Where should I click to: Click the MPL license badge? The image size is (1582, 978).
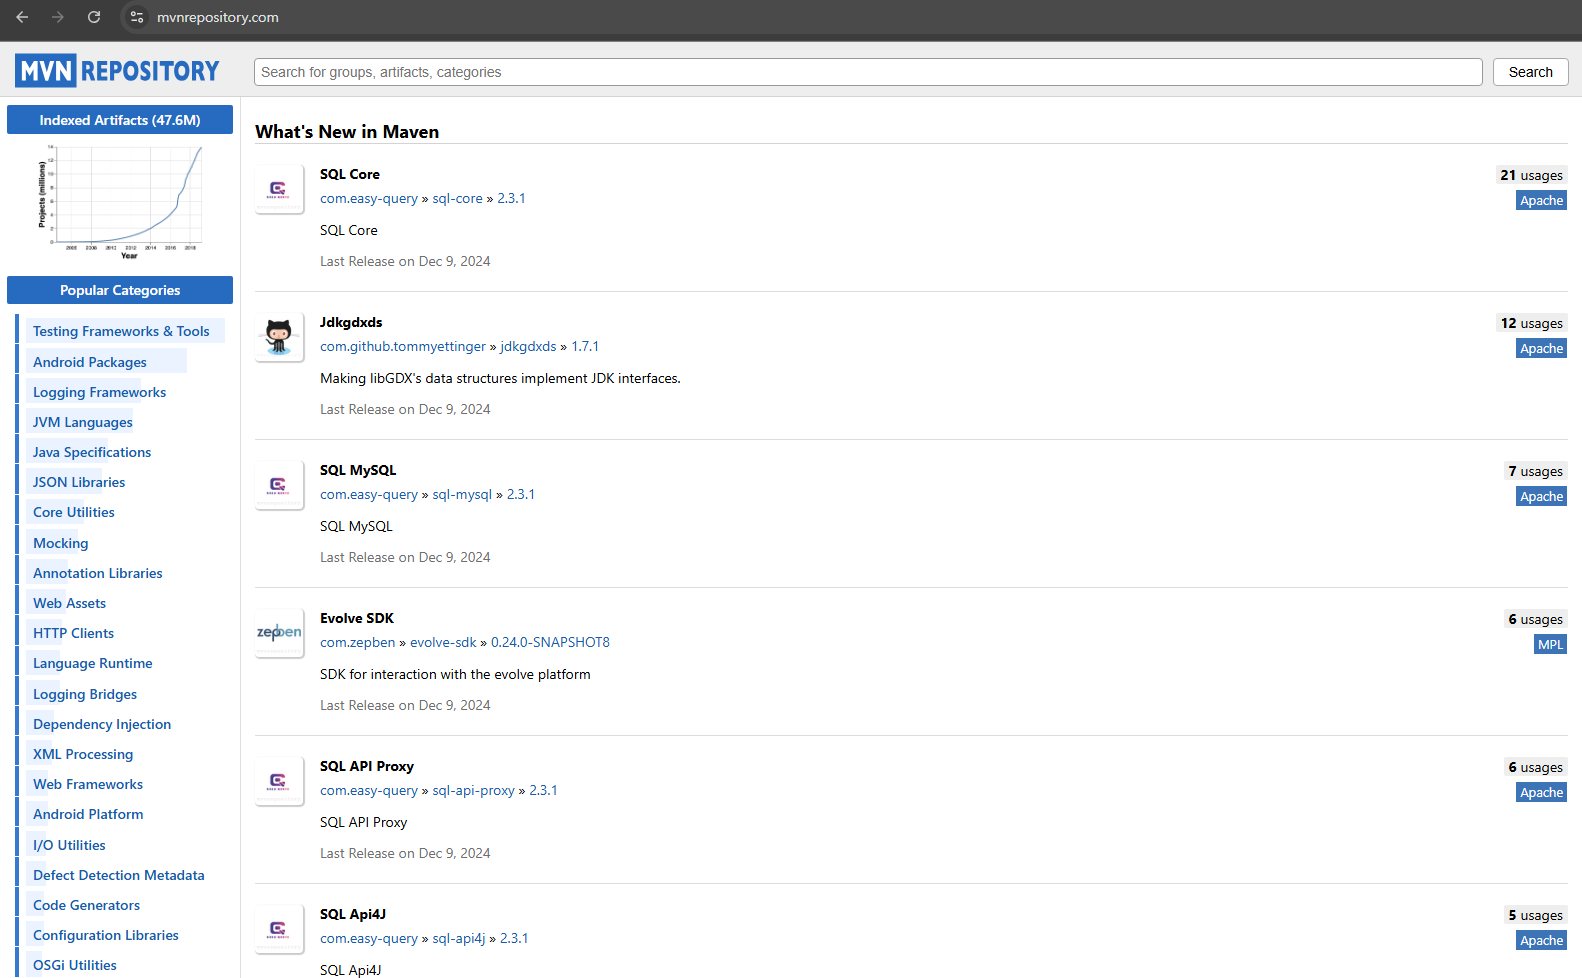click(x=1550, y=644)
